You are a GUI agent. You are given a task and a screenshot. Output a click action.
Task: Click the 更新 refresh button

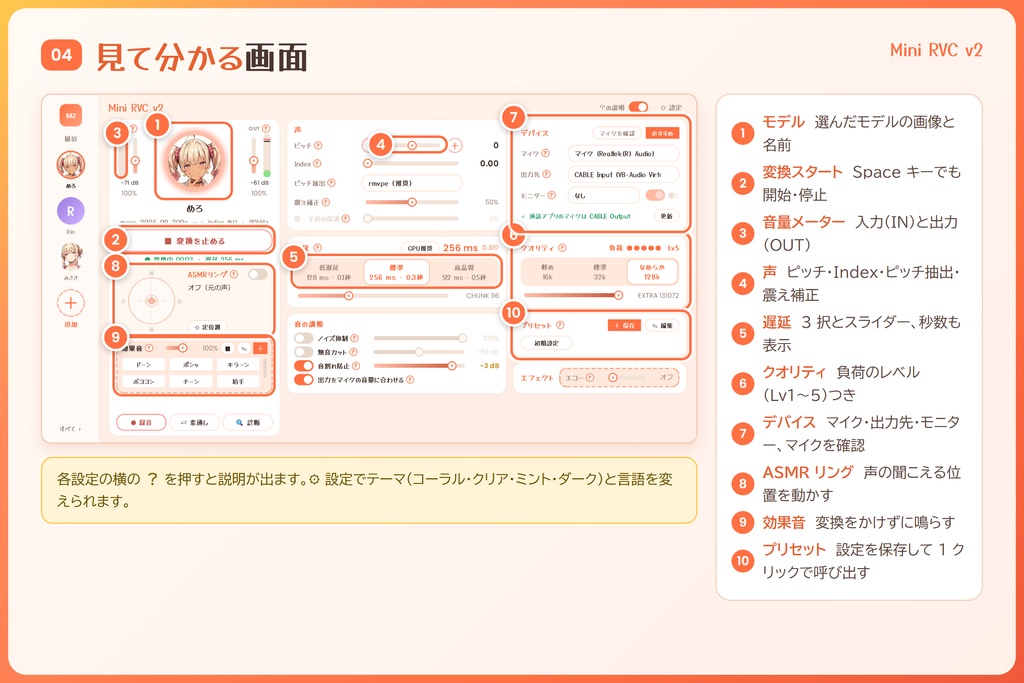pyautogui.click(x=666, y=216)
